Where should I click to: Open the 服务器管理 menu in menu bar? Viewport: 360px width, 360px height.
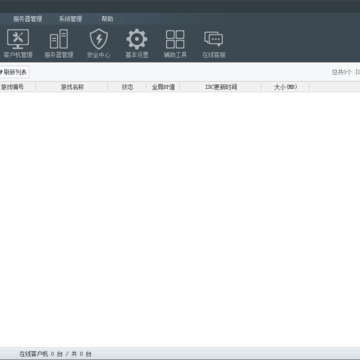pyautogui.click(x=28, y=19)
